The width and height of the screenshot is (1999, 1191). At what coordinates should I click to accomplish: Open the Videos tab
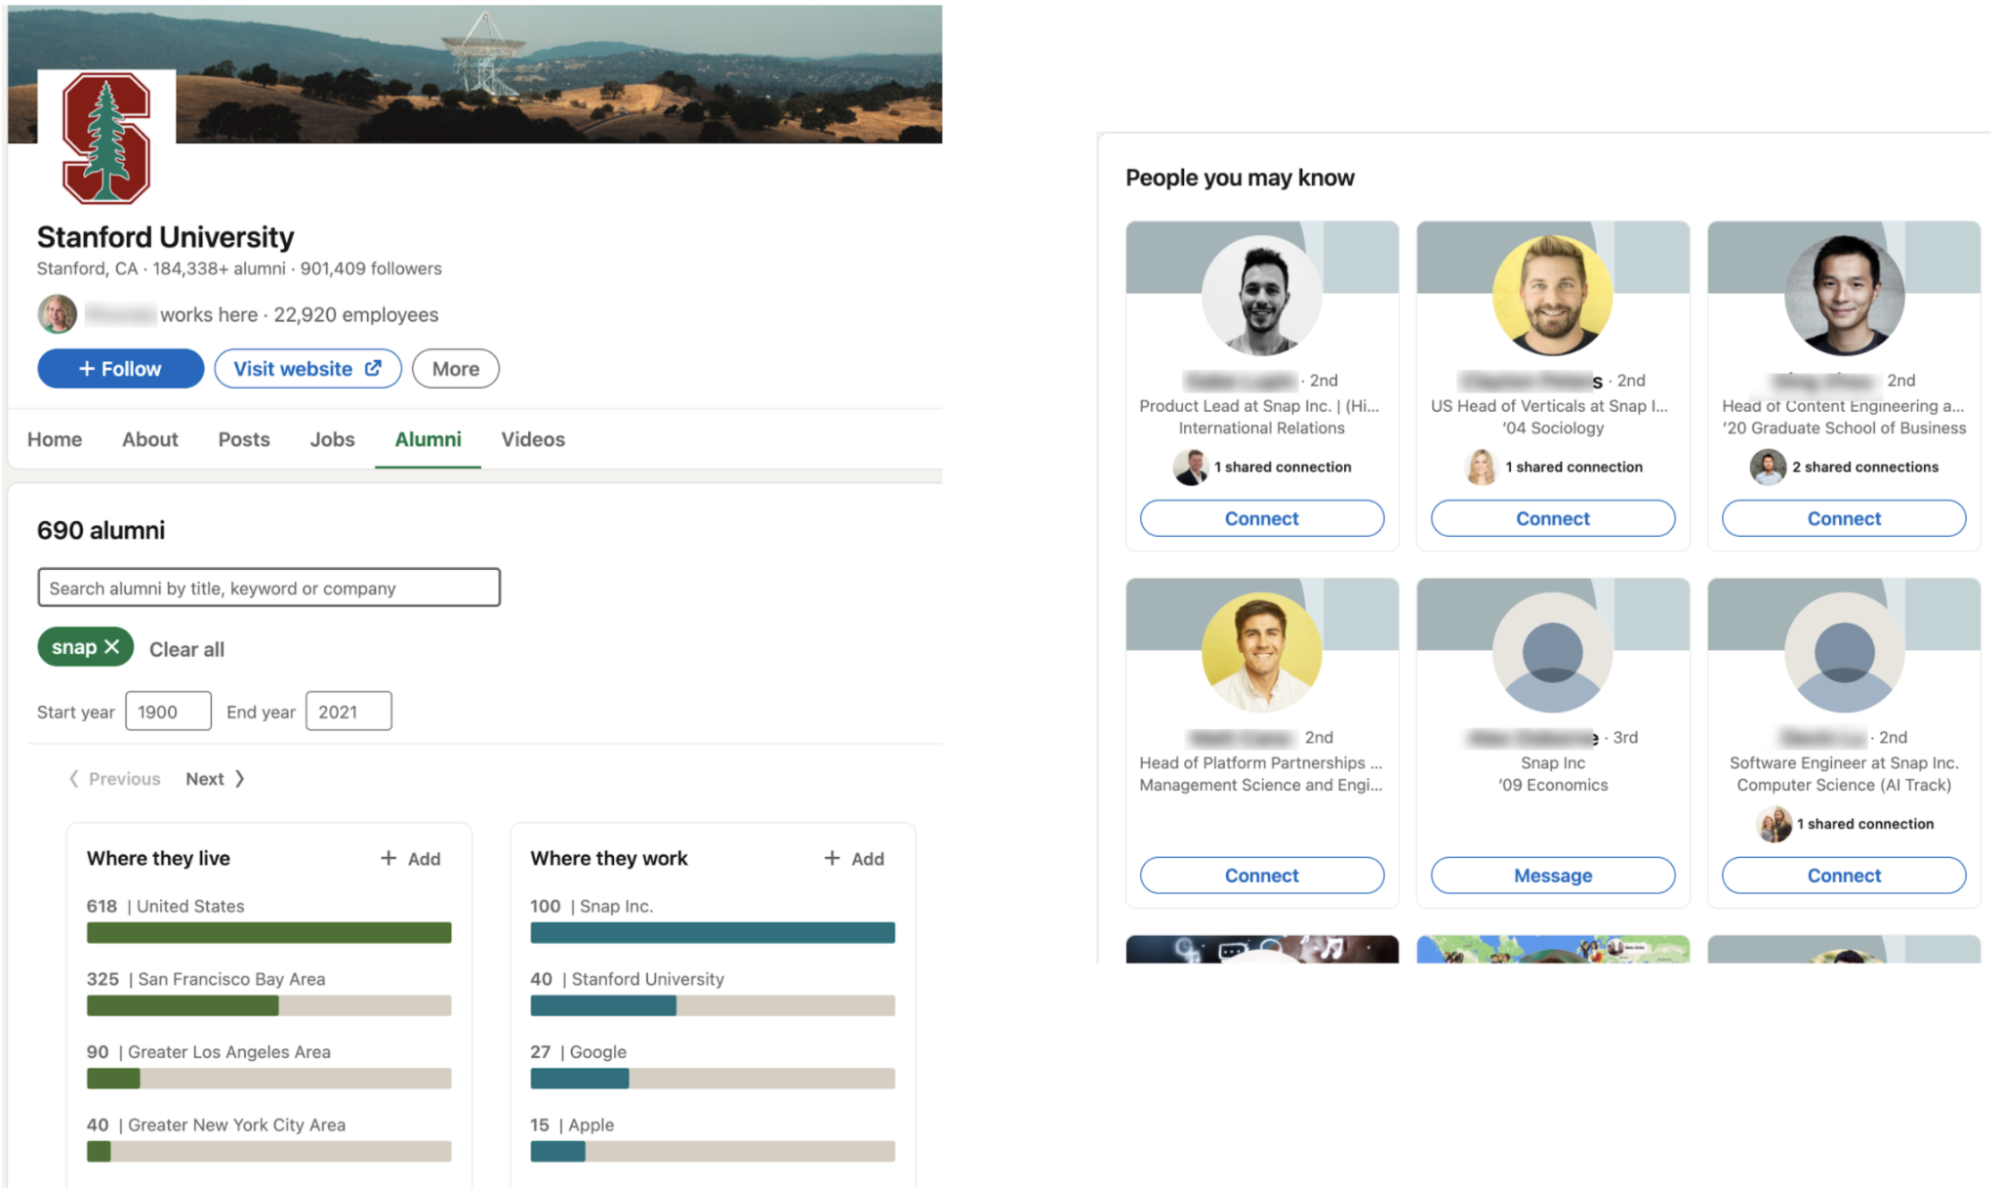coord(532,439)
